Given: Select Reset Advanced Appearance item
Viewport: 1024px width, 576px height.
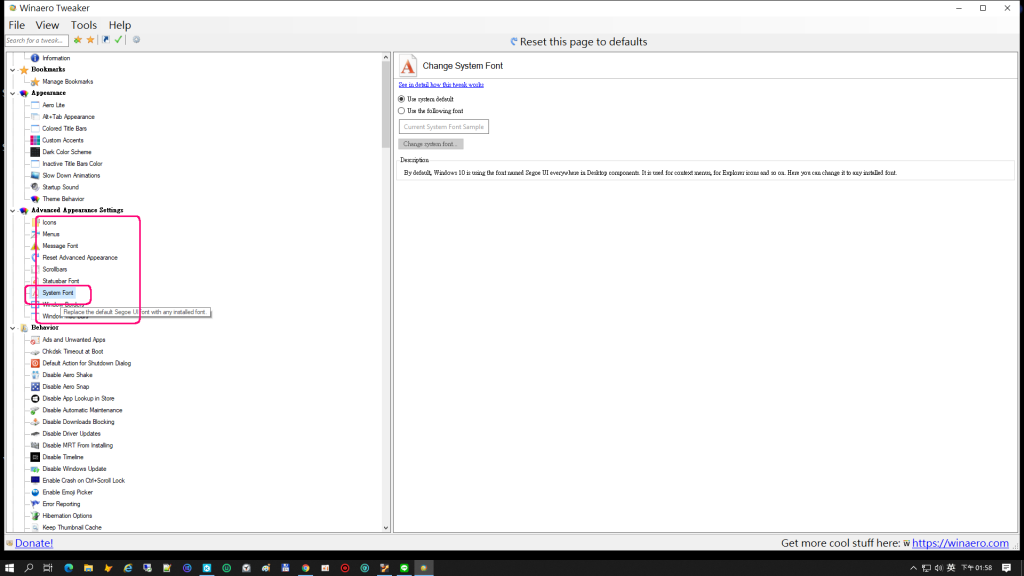Looking at the screenshot, I should tap(80, 258).
